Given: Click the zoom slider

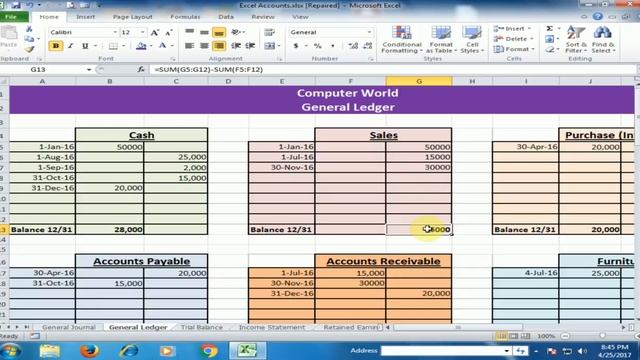Looking at the screenshot, I should tap(602, 336).
